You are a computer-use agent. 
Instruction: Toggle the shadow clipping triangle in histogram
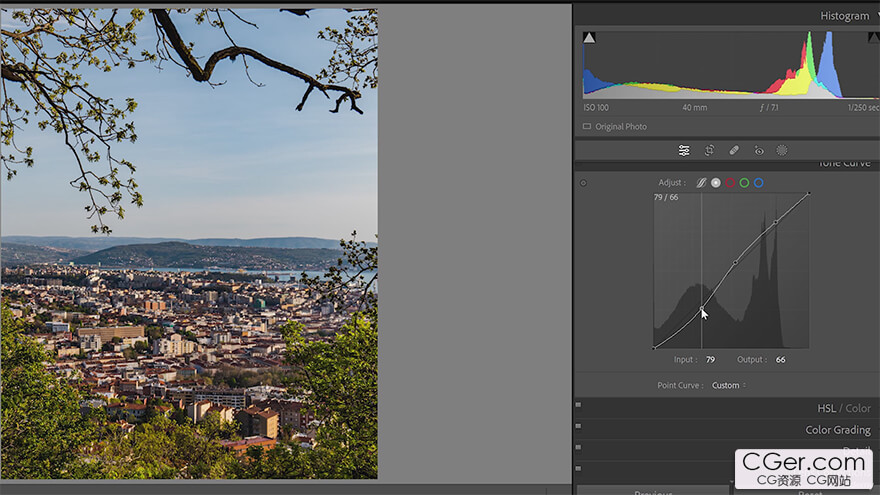[x=589, y=38]
